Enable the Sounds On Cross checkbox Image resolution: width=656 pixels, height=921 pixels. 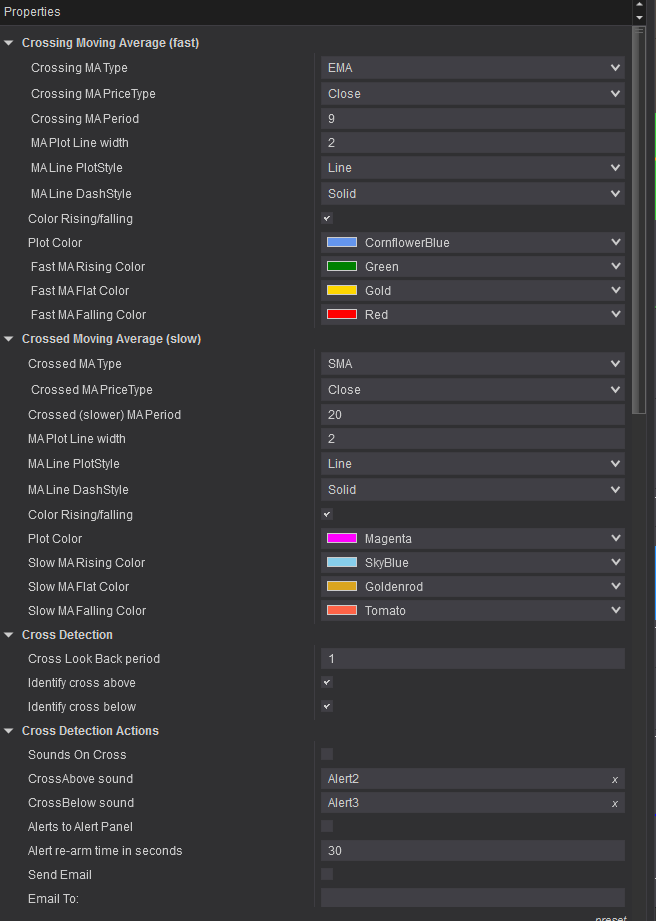(327, 754)
